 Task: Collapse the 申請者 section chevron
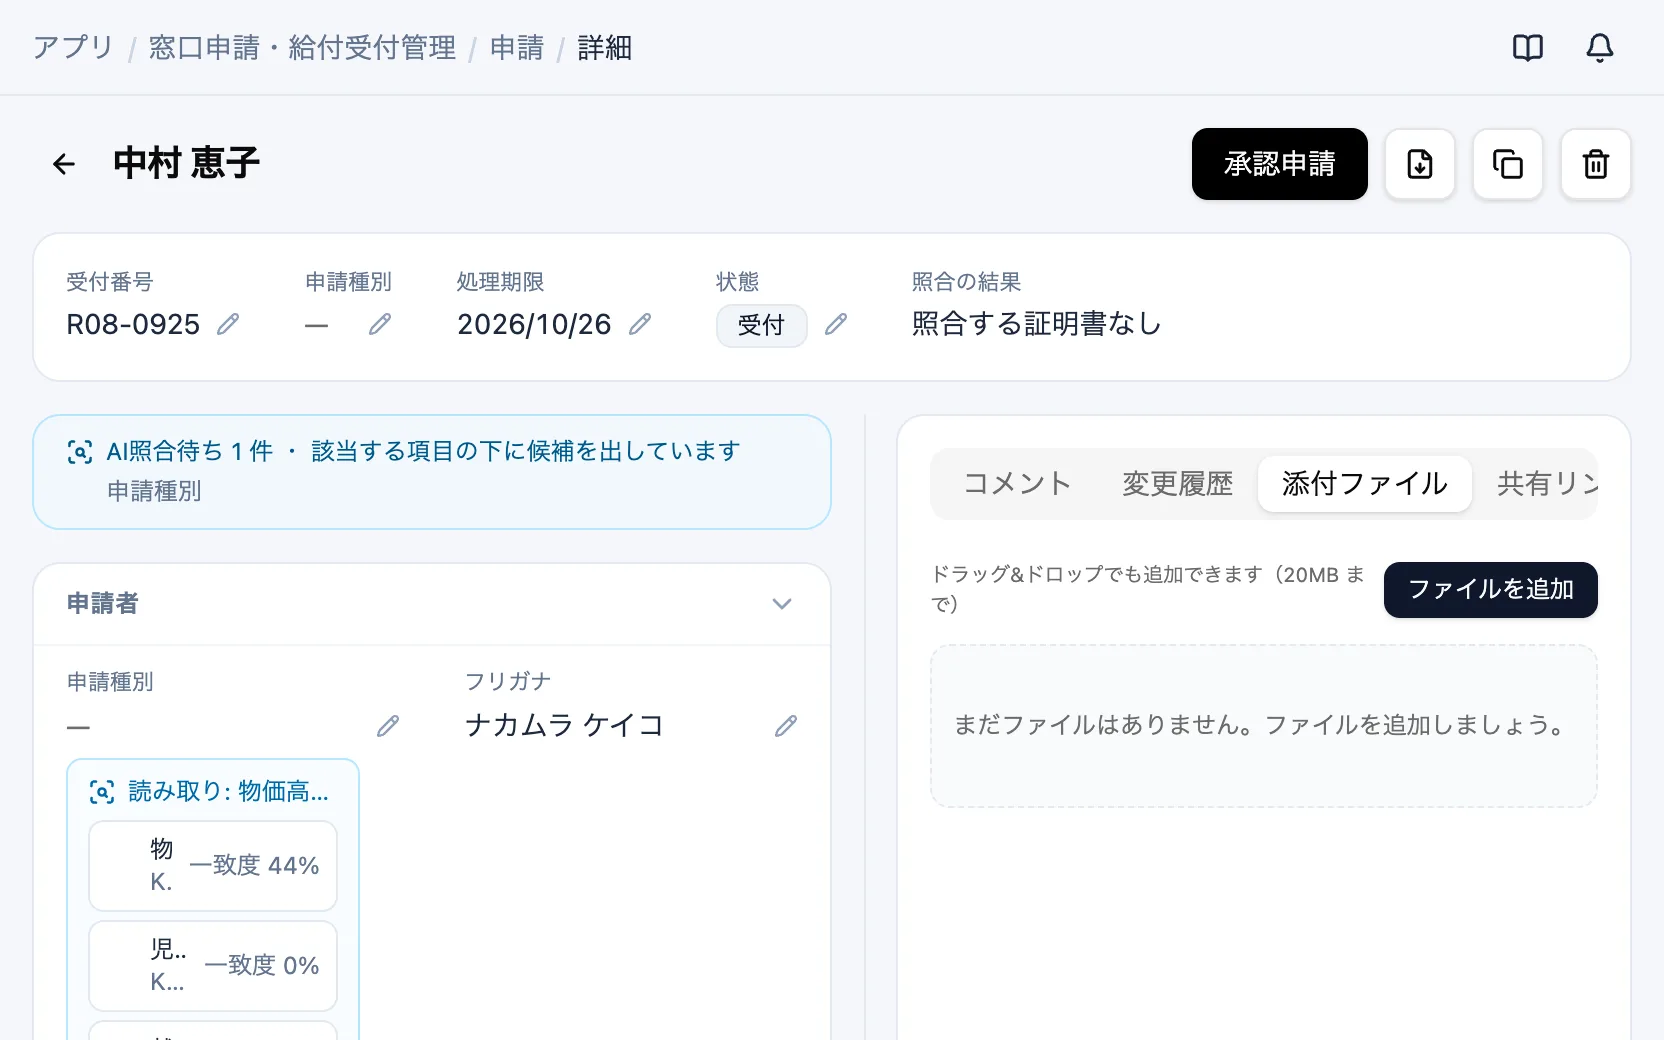(782, 604)
